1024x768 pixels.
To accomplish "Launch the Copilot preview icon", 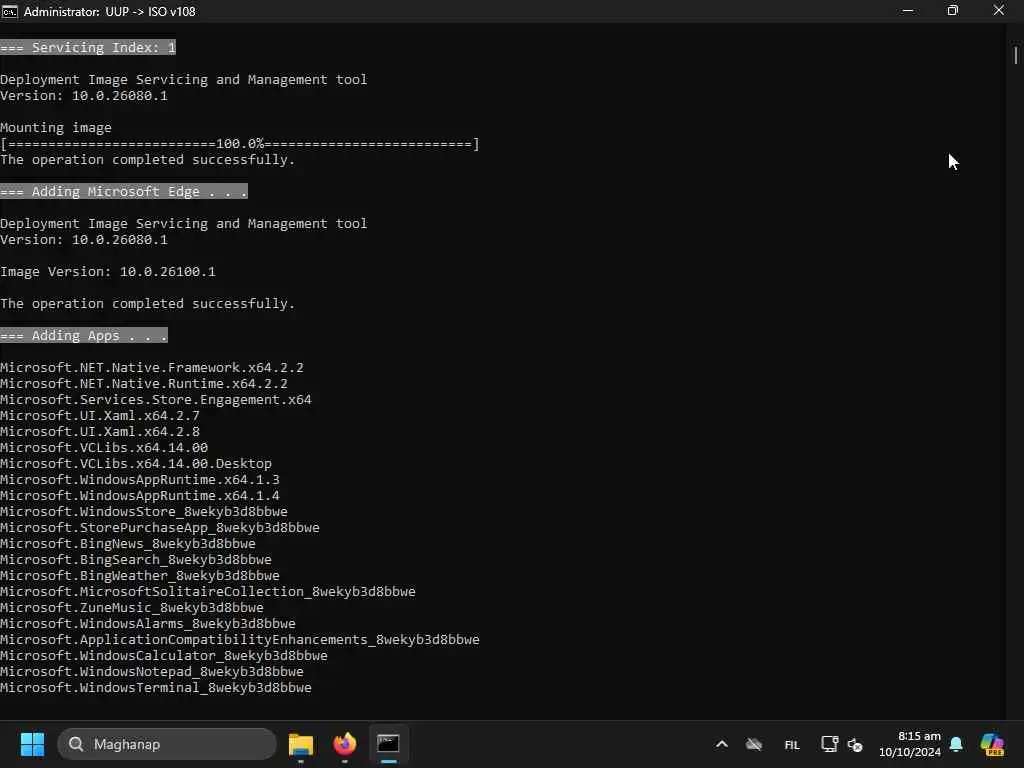I will [x=992, y=744].
